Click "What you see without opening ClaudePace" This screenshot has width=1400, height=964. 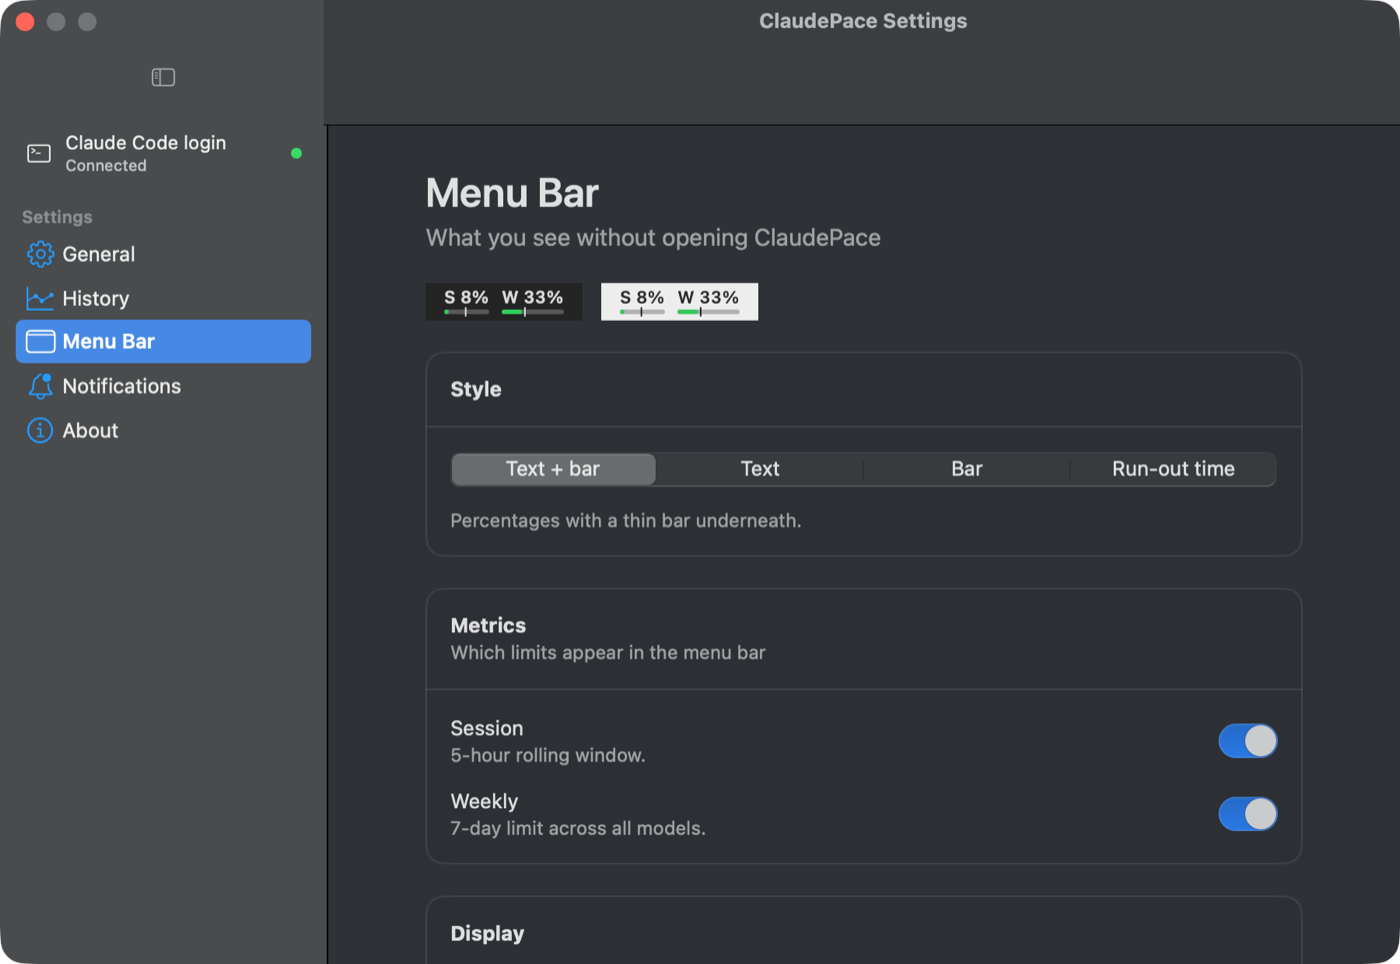pos(653,238)
